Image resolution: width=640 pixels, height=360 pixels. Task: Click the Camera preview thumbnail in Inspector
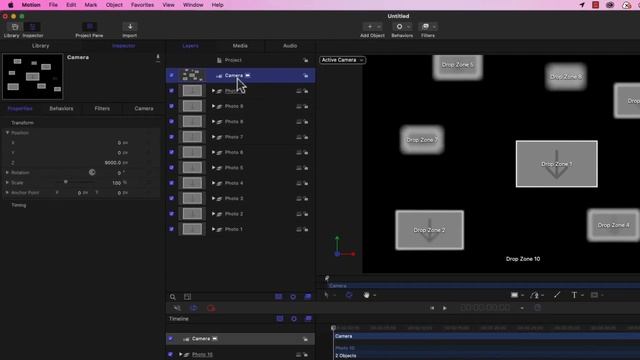pyautogui.click(x=33, y=76)
